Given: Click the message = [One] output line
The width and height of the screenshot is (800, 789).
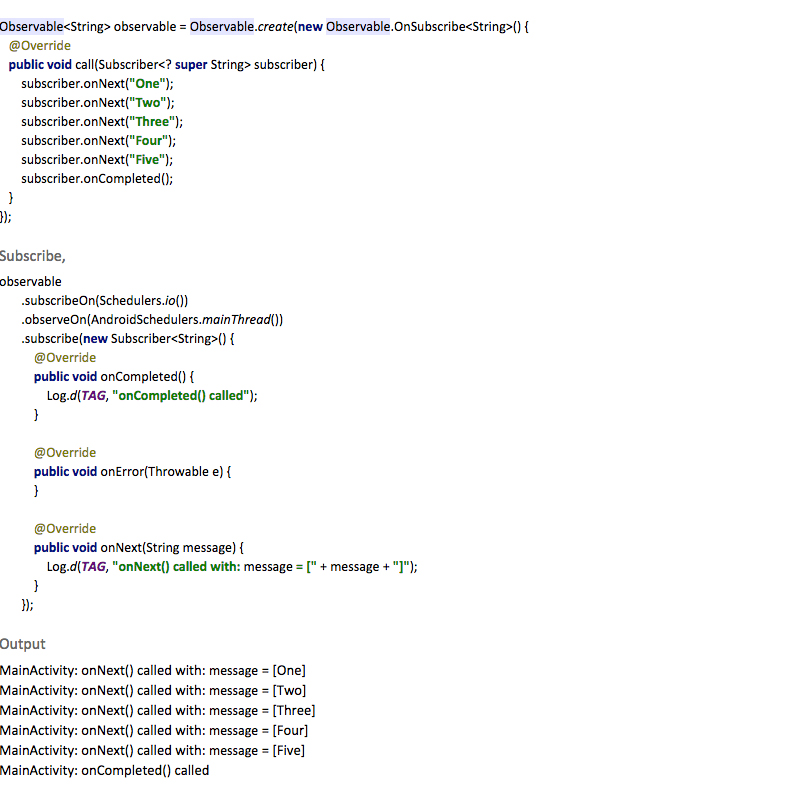Looking at the screenshot, I should 152,670.
